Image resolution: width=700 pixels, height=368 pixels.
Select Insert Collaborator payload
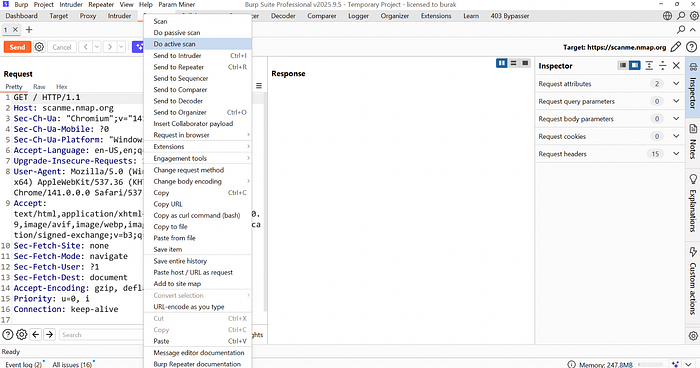tap(198, 124)
